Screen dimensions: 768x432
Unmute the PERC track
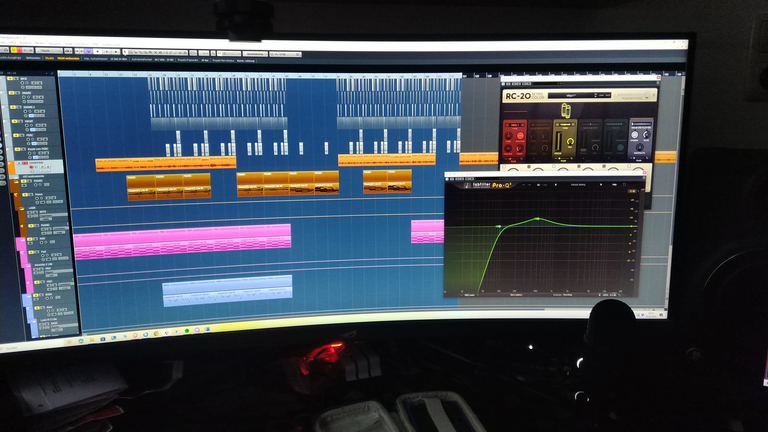(16, 135)
